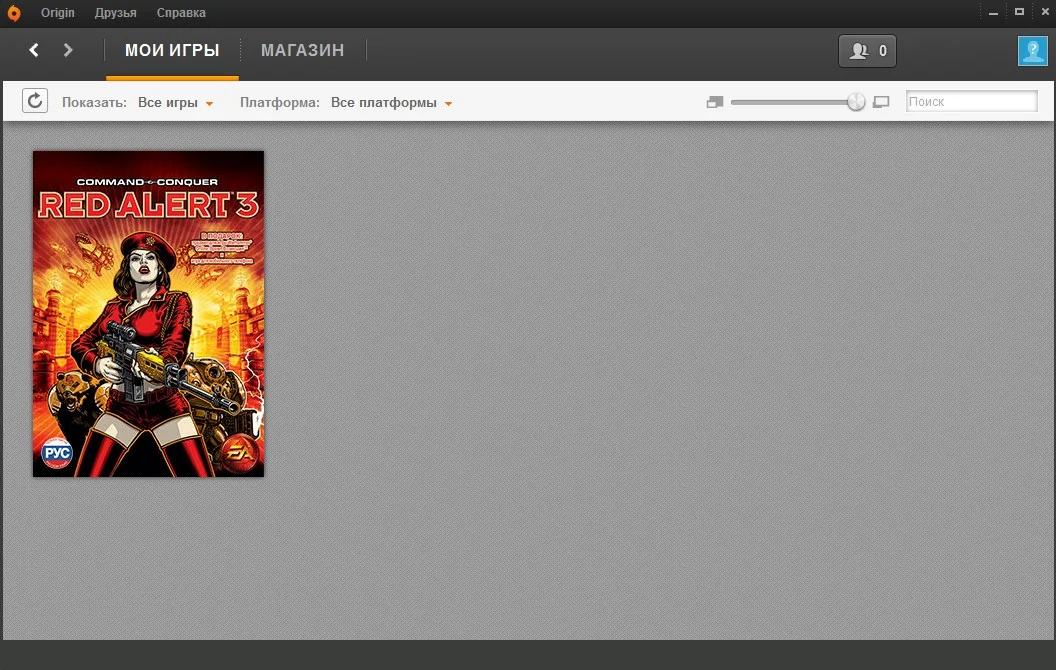Open the Origin menu
The image size is (1056, 670).
point(57,13)
